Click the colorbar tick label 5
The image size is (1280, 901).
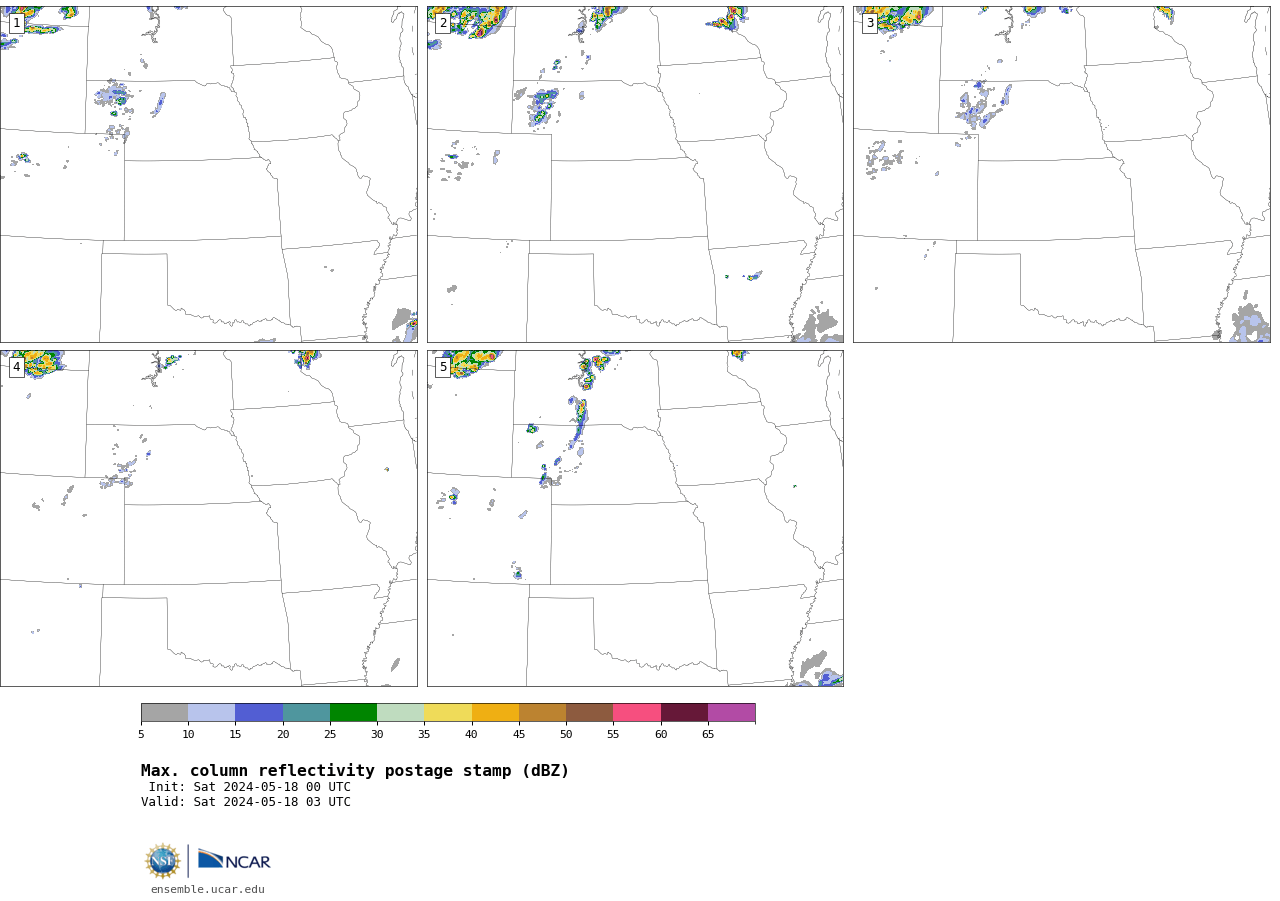click(141, 734)
